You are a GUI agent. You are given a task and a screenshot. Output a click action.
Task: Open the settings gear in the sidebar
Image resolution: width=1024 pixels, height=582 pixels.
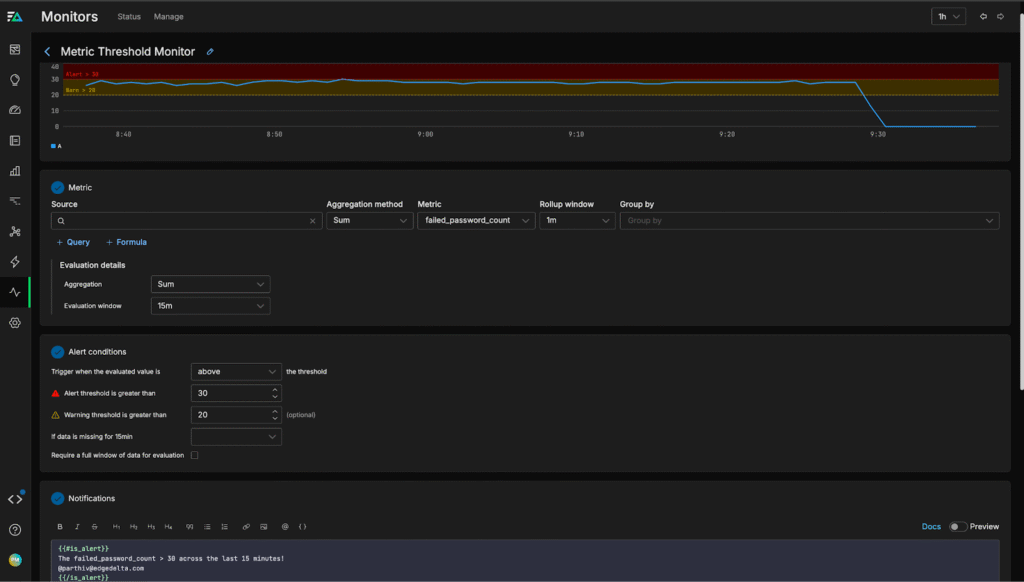click(15, 323)
